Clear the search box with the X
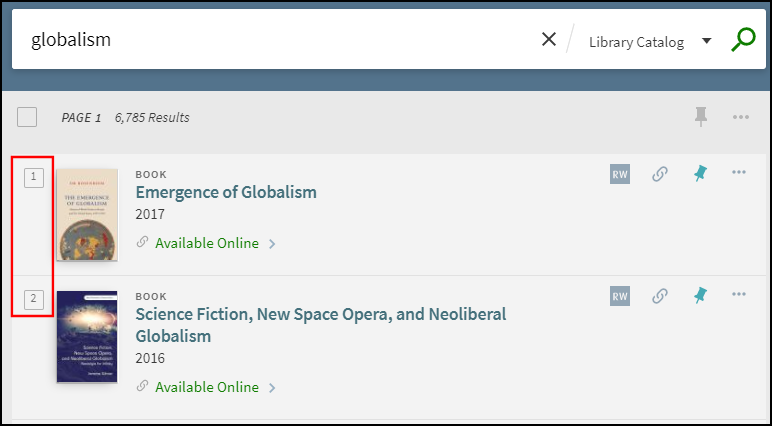This screenshot has height=426, width=772. [x=548, y=40]
